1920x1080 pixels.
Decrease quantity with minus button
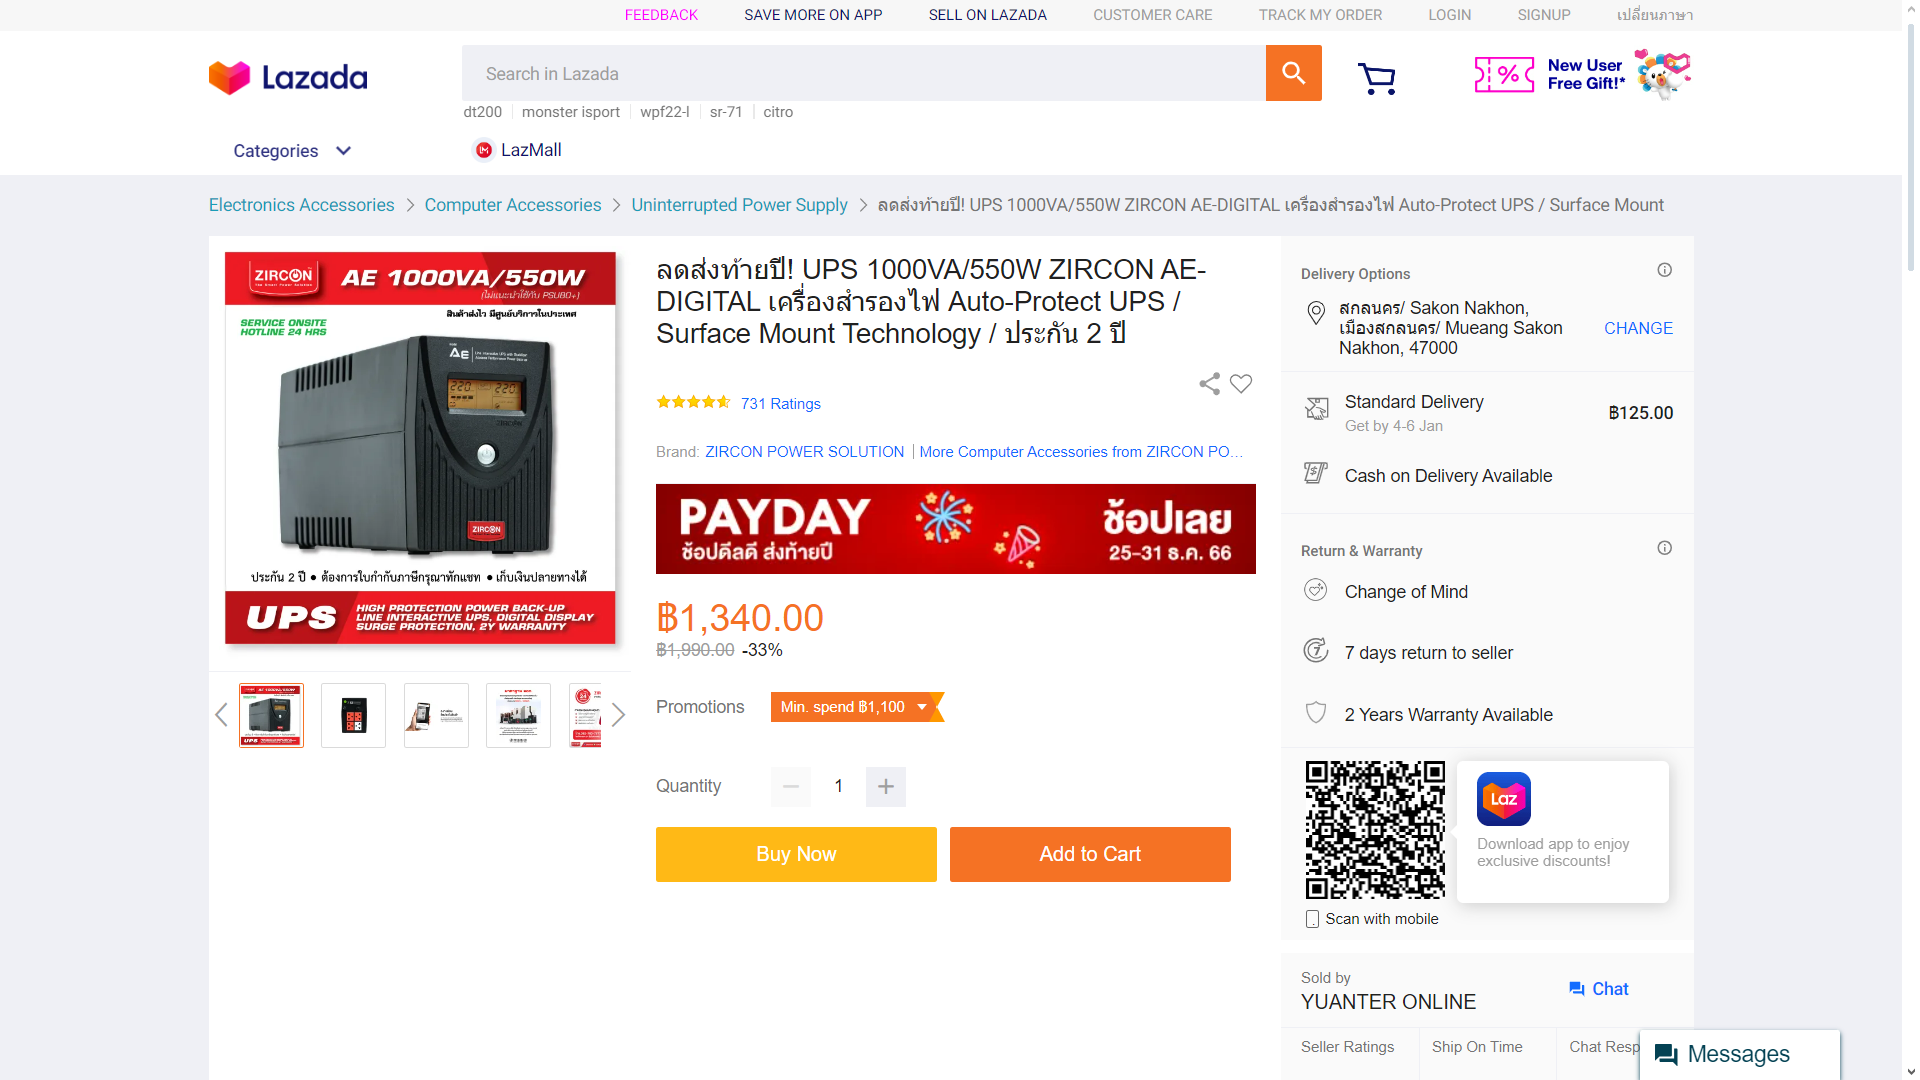pyautogui.click(x=791, y=787)
